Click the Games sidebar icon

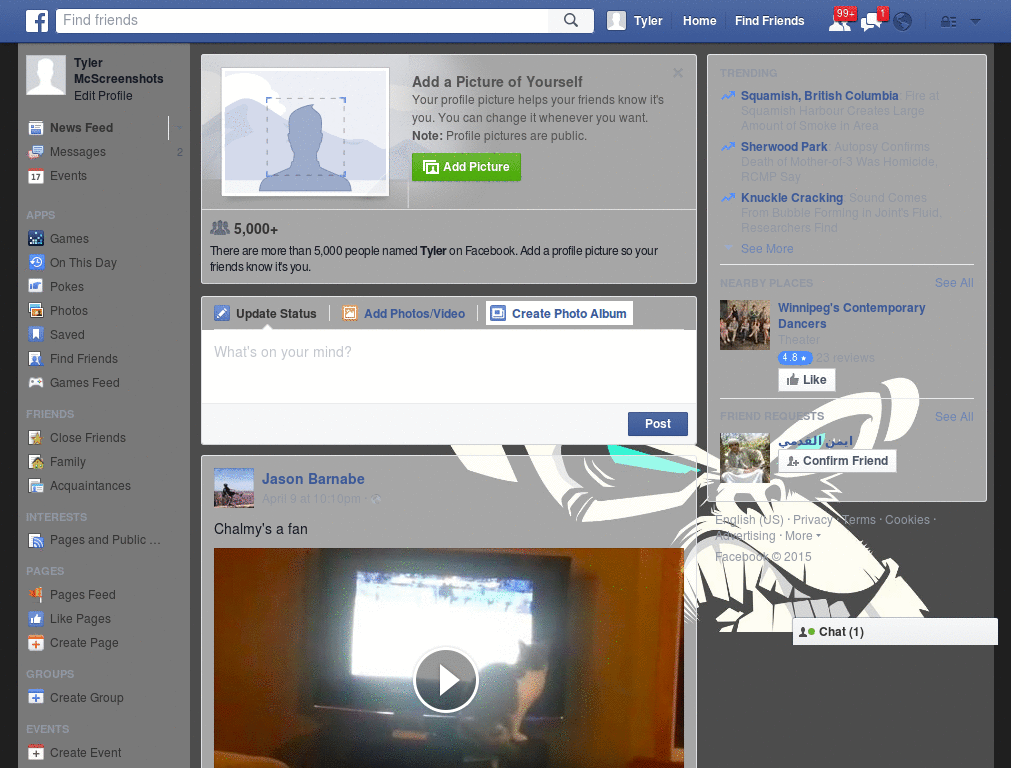click(36, 238)
